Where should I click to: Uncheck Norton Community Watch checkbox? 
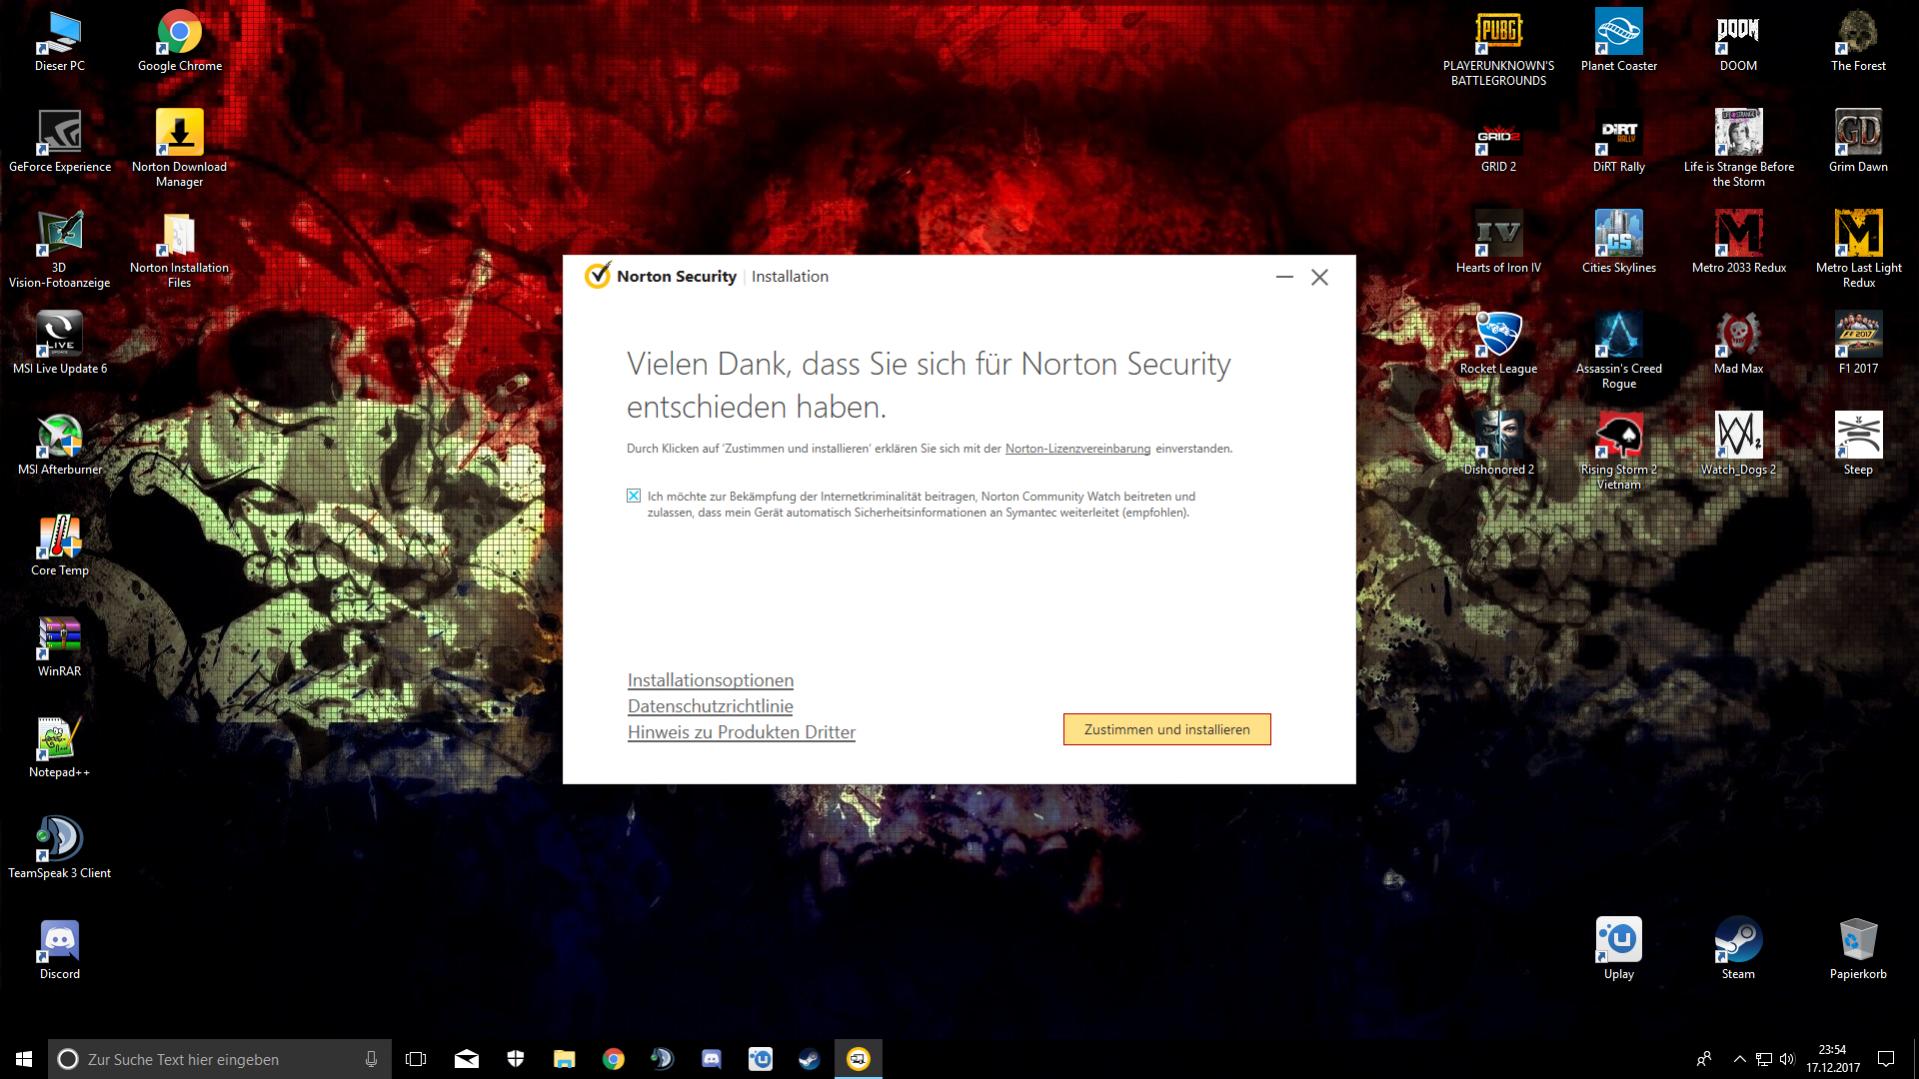click(634, 496)
